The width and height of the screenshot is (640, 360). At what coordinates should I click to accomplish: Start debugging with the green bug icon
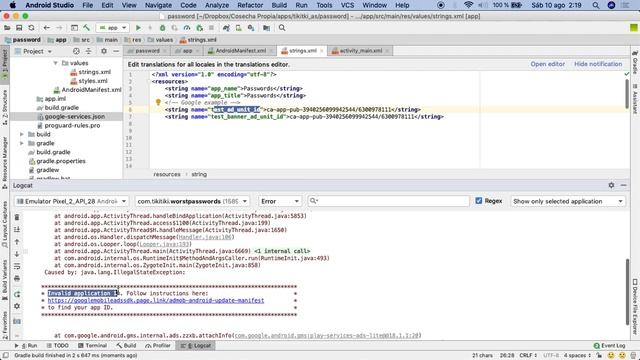pos(162,28)
